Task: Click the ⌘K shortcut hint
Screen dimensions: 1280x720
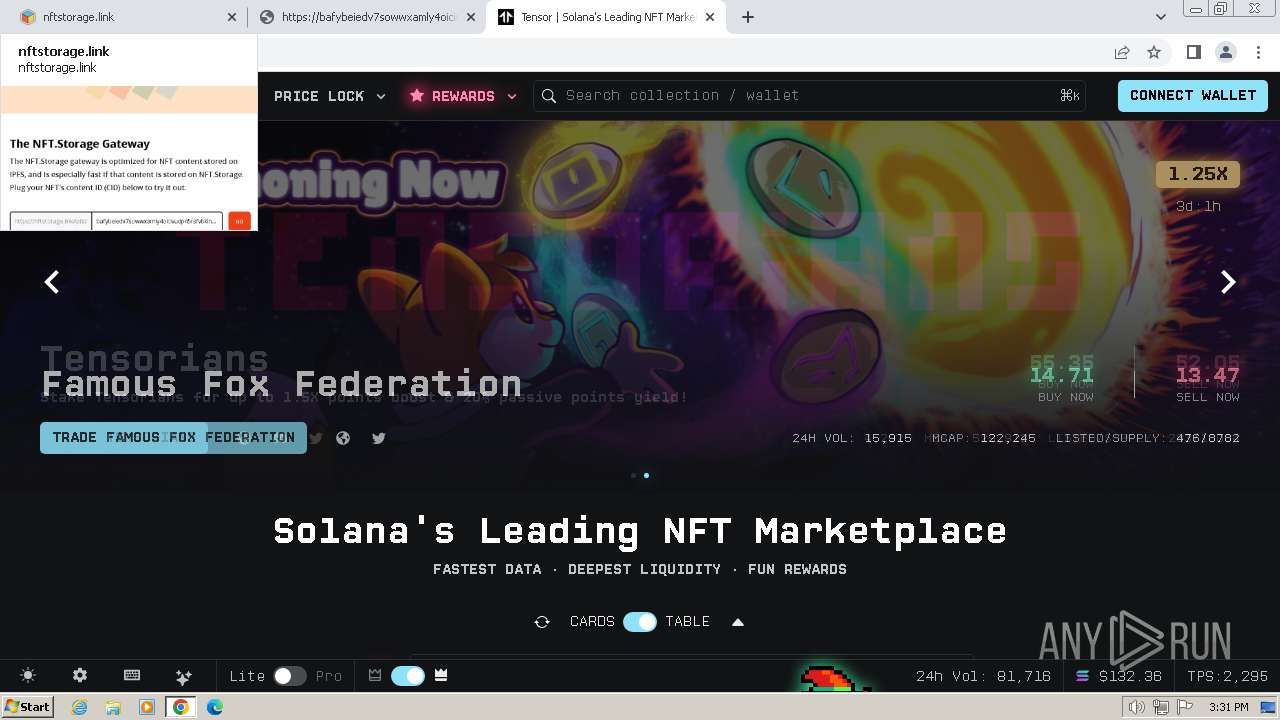Action: (x=1070, y=96)
